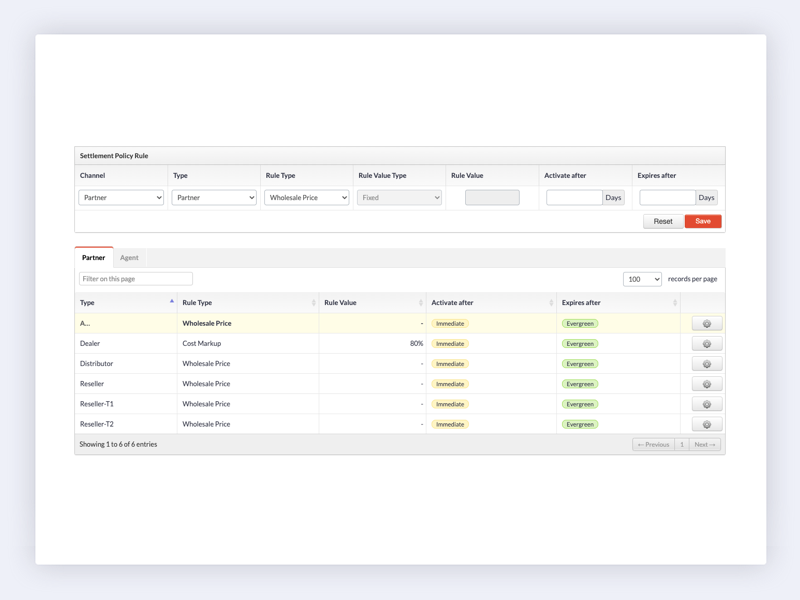Viewport: 800px width, 600px height.
Task: Click the Reset button
Action: [x=663, y=221]
